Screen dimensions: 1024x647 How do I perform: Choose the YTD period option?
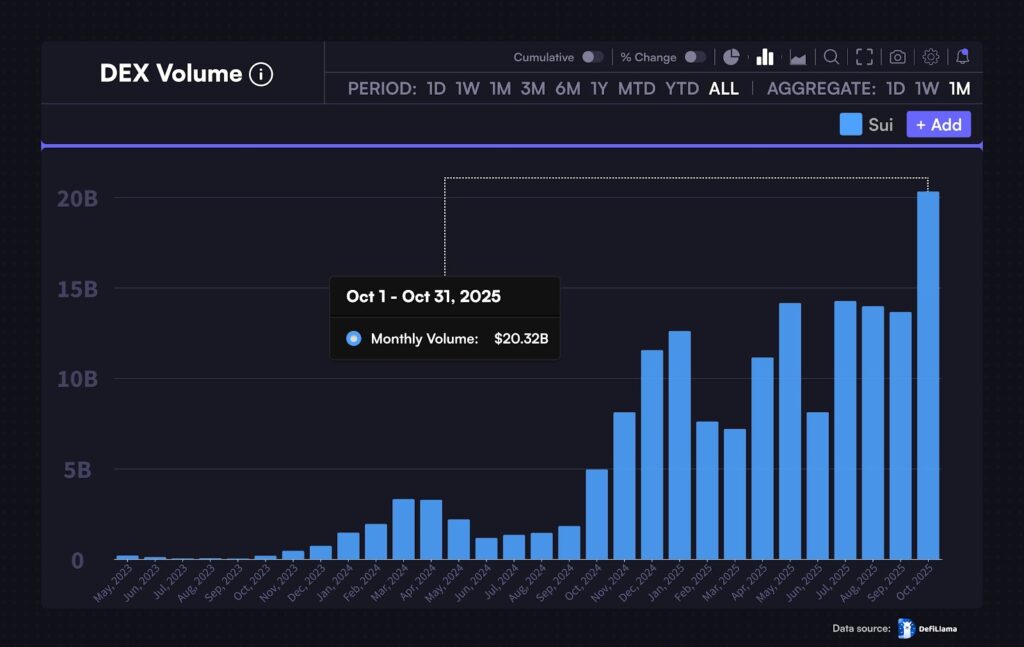pyautogui.click(x=682, y=88)
